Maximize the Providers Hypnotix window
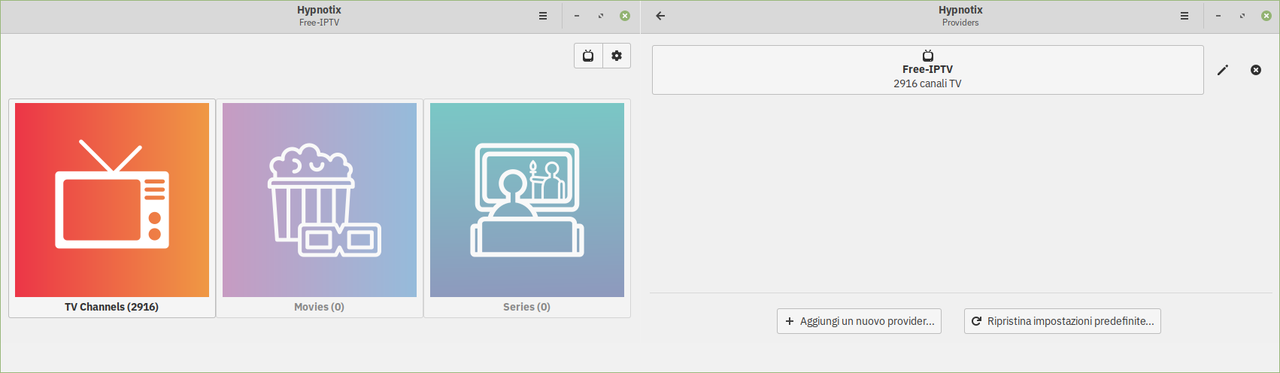This screenshot has height=373, width=1280. click(1242, 16)
